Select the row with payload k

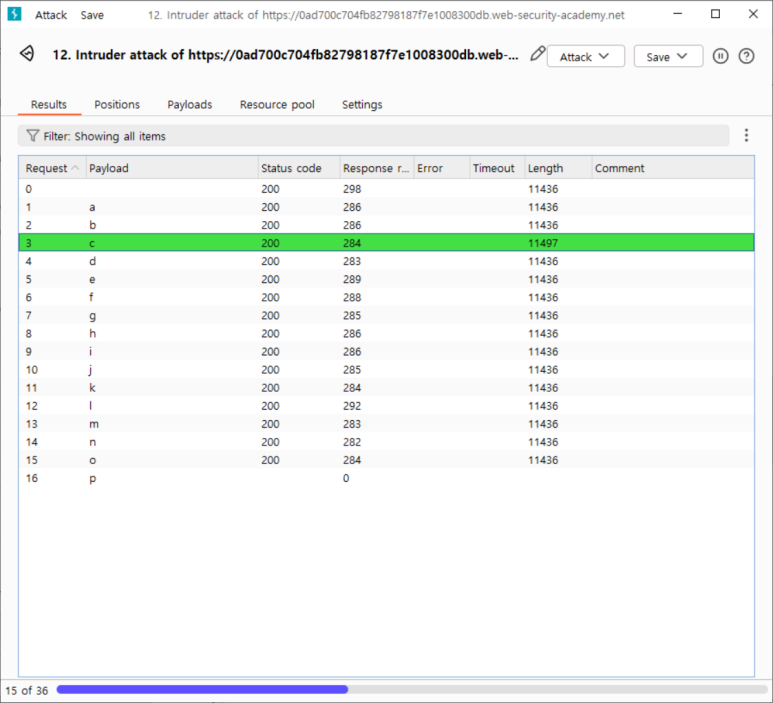(x=386, y=387)
